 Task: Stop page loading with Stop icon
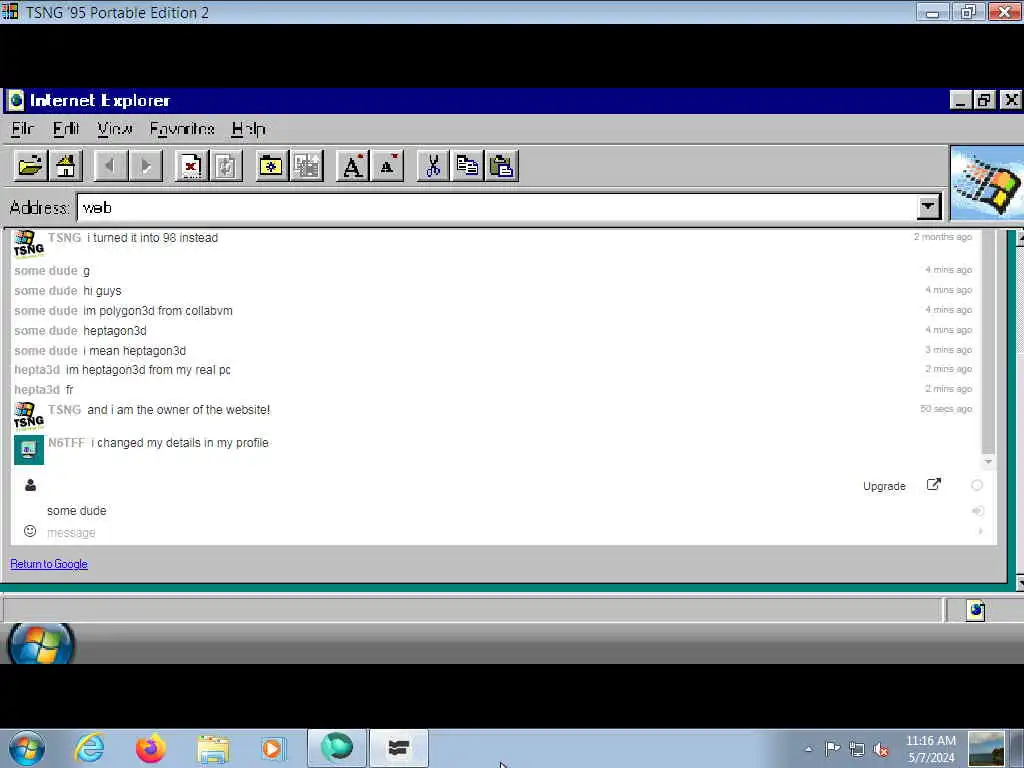[x=191, y=166]
